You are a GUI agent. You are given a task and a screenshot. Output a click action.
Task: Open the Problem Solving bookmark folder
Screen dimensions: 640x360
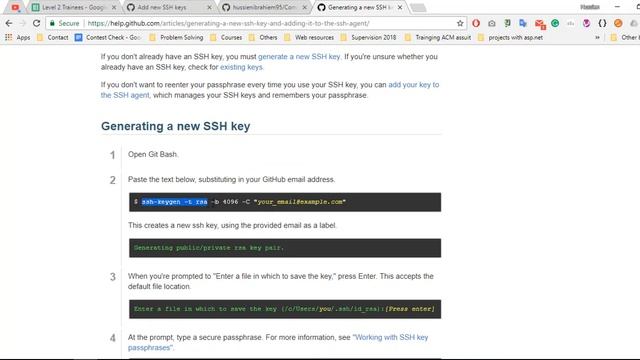point(176,38)
